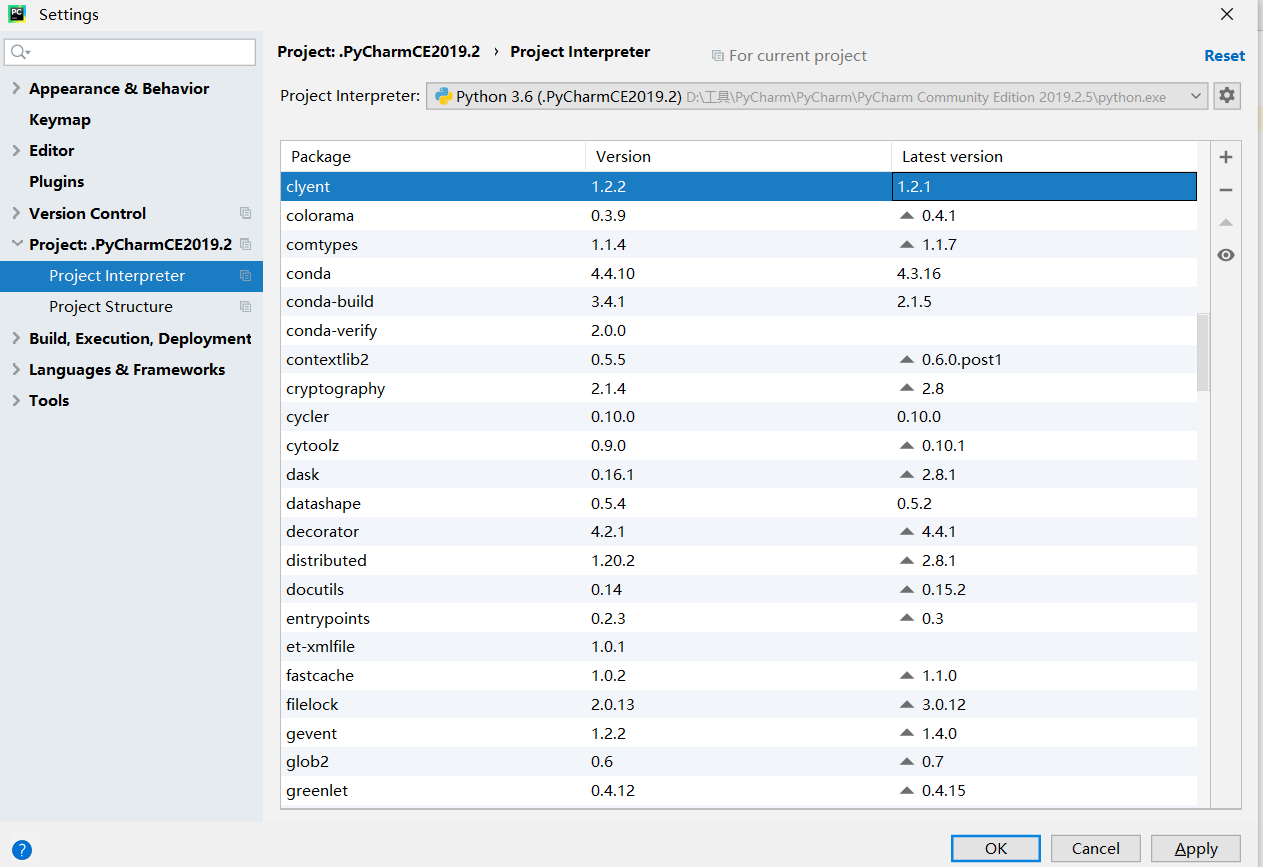The height and width of the screenshot is (867, 1263).
Task: Click upgrade arrow for dask 2.8.1
Action: [907, 474]
